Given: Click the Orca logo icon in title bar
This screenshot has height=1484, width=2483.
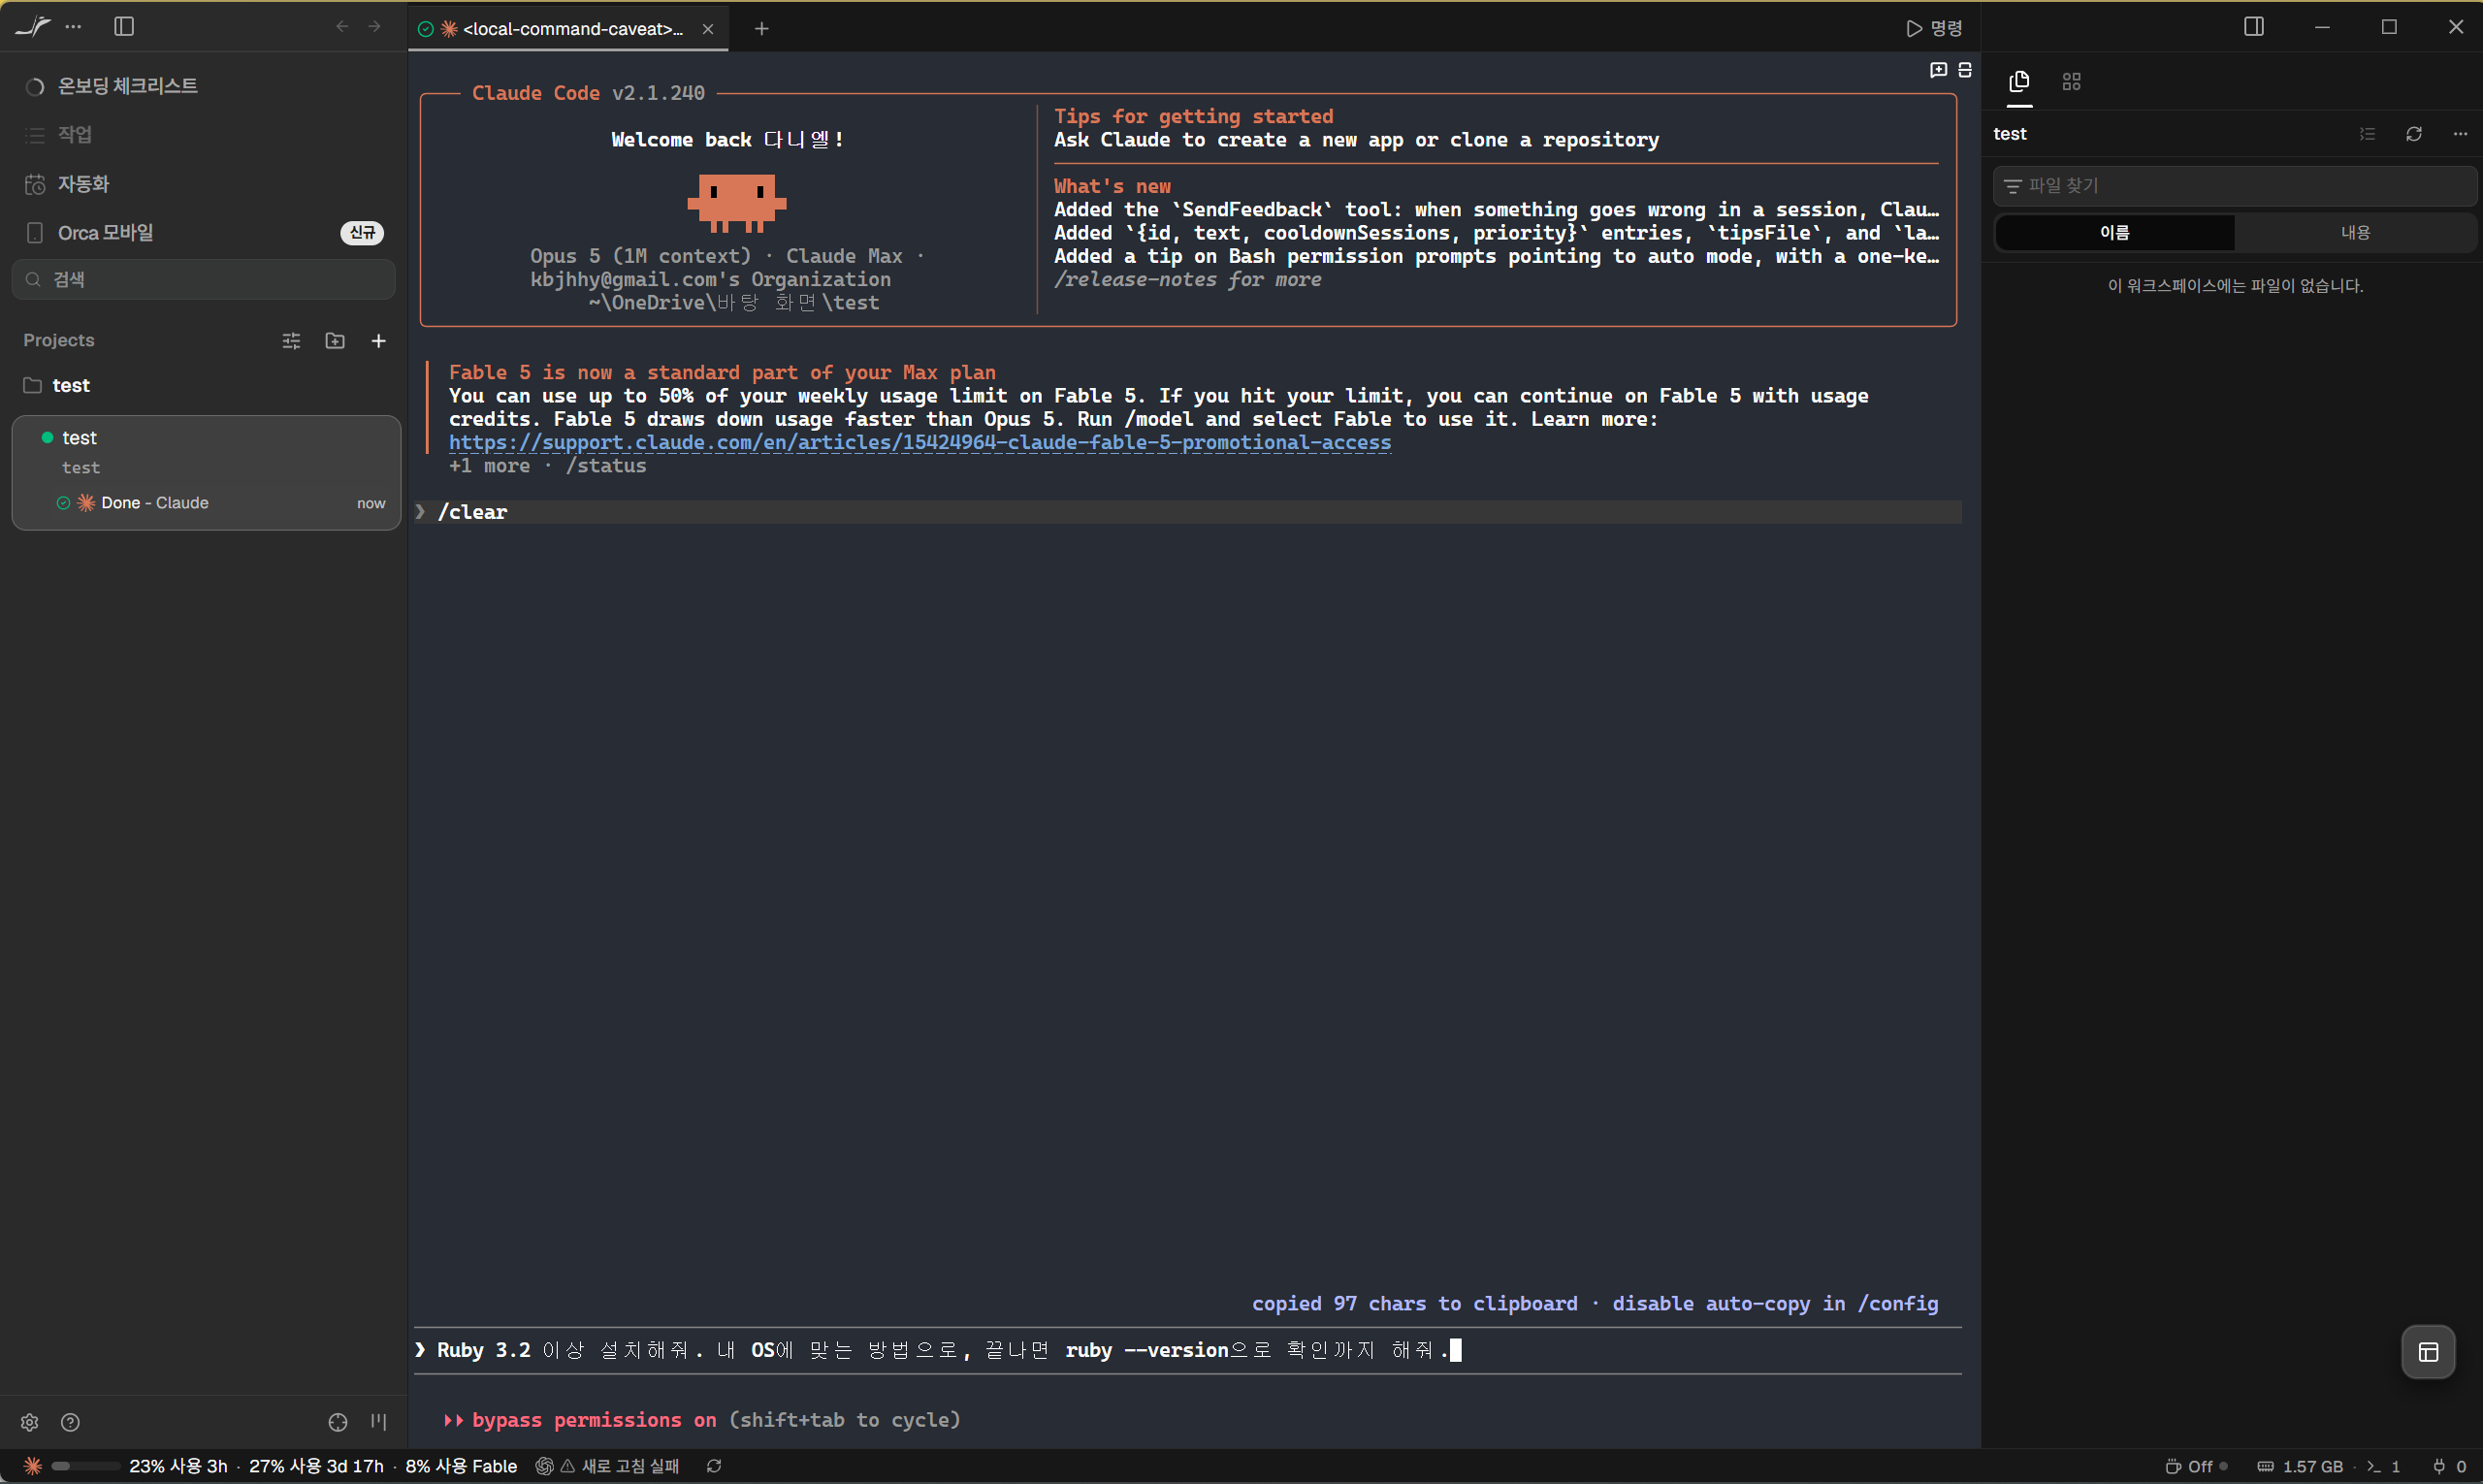Looking at the screenshot, I should [x=33, y=27].
